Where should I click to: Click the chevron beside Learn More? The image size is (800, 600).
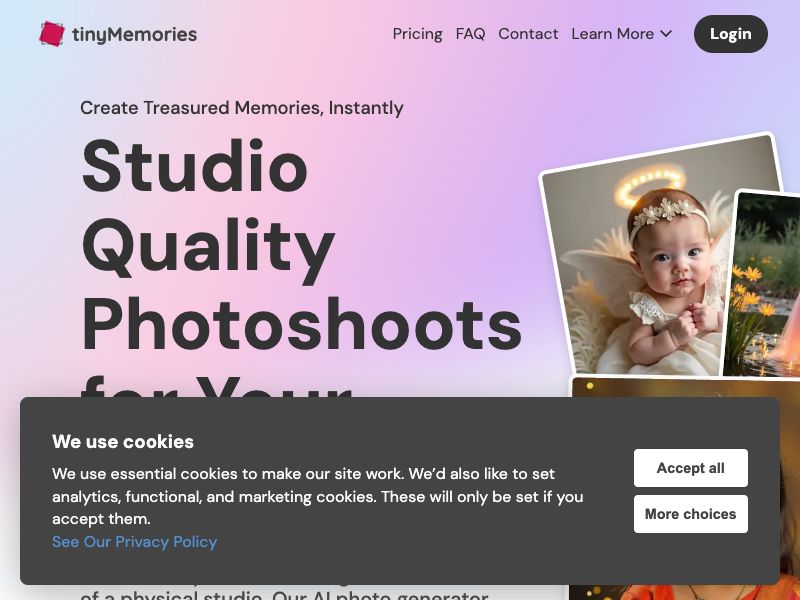pyautogui.click(x=666, y=34)
